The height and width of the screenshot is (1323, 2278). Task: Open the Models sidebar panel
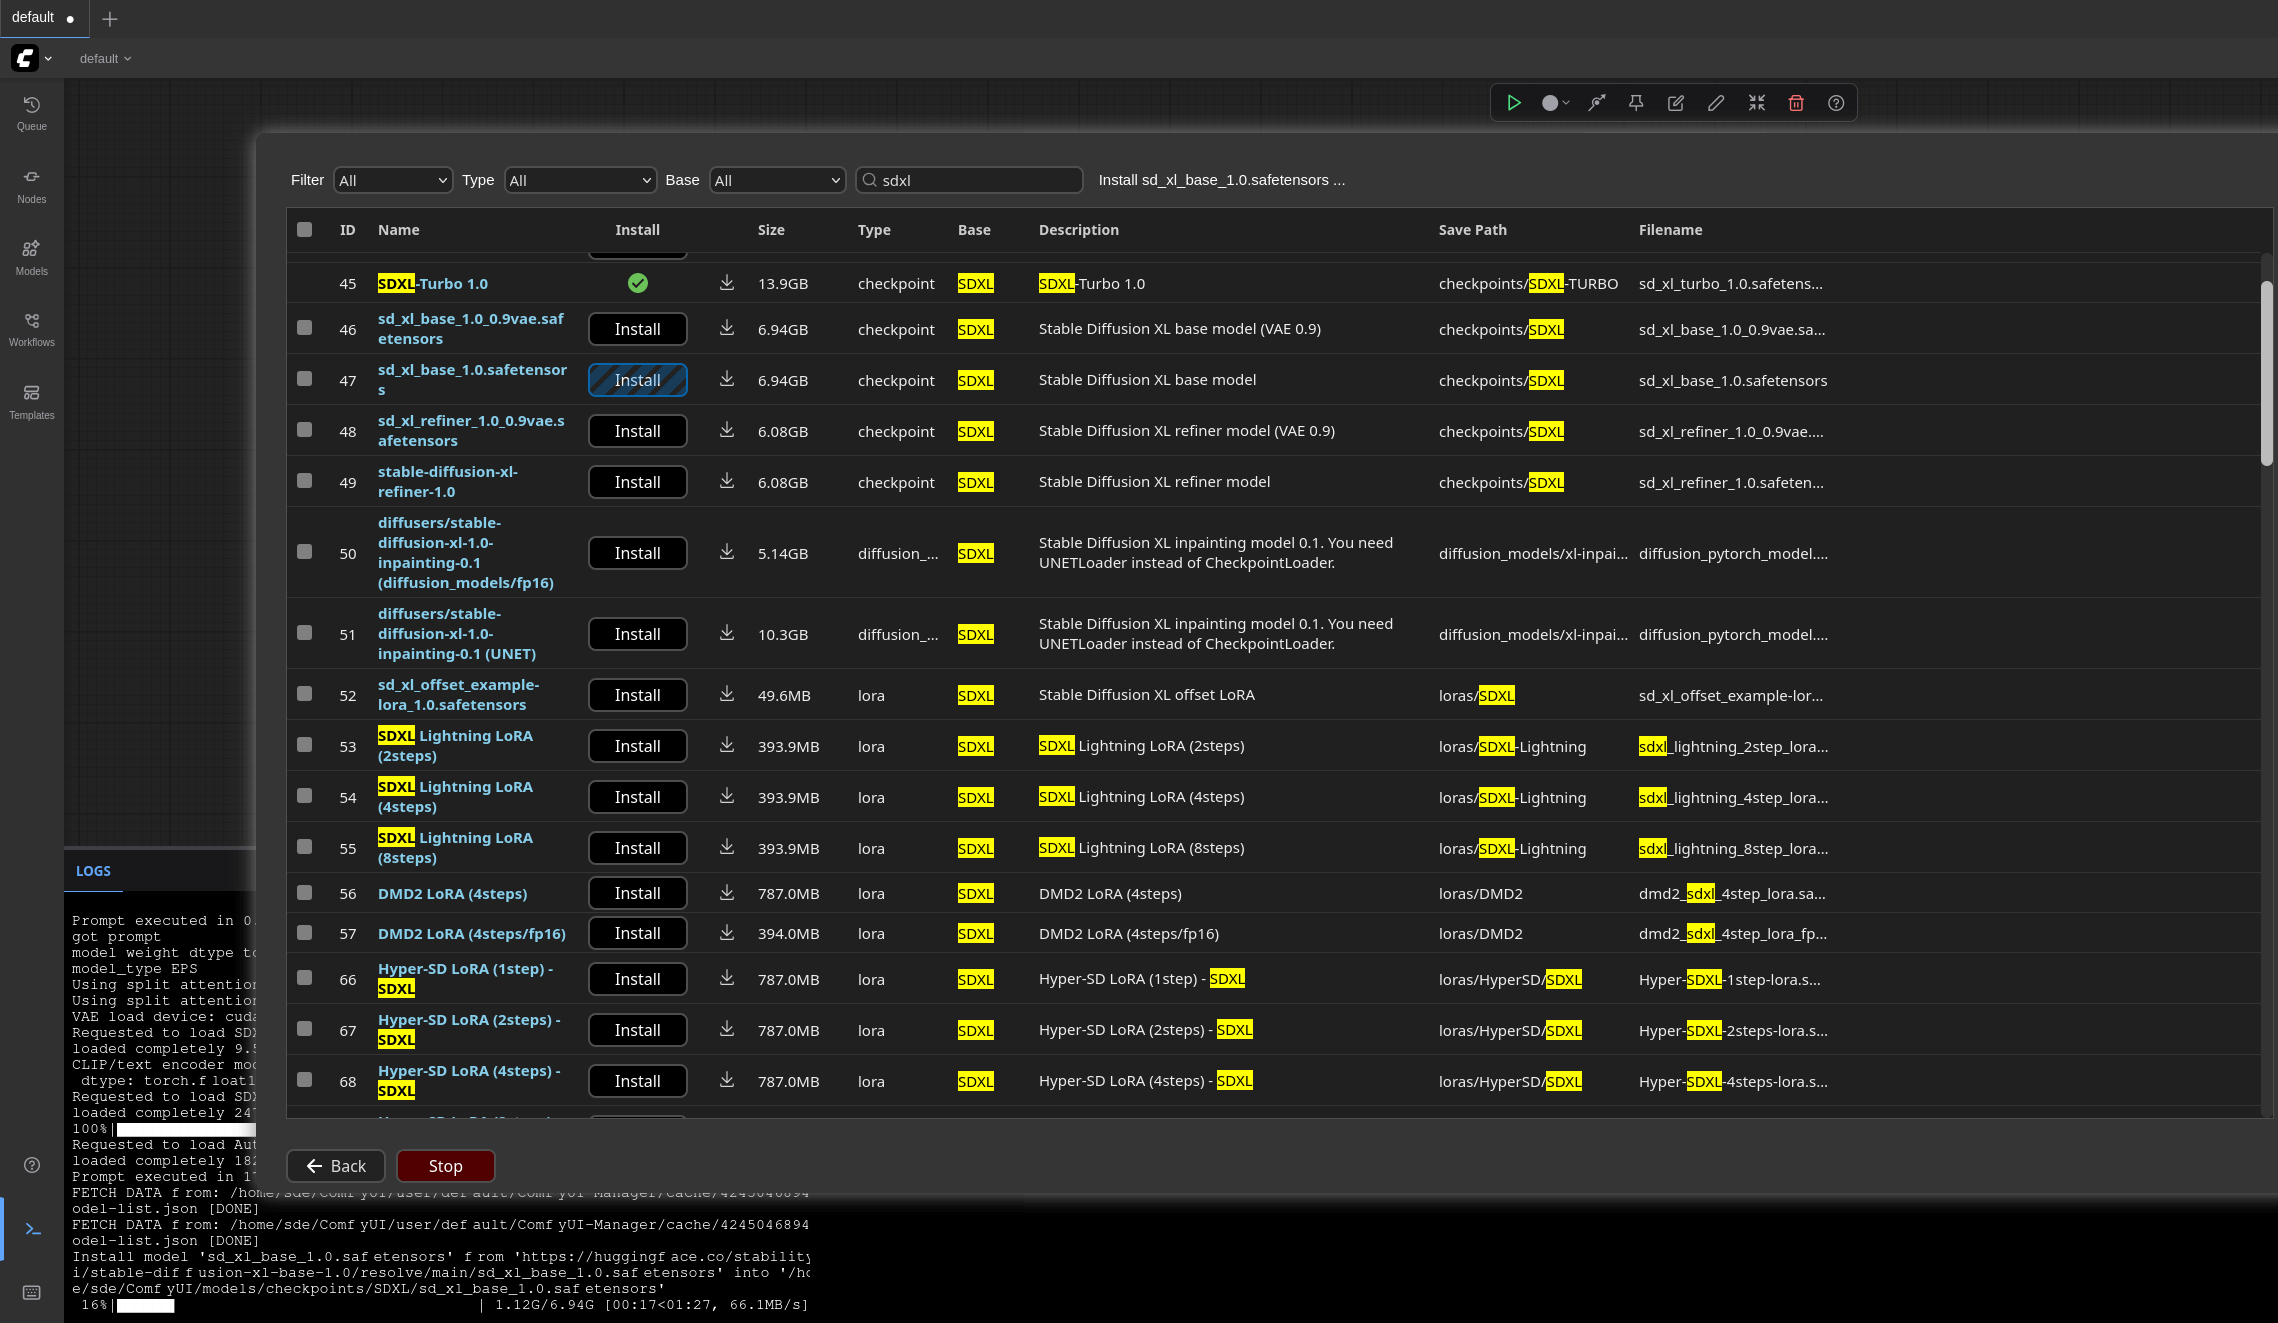tap(32, 258)
